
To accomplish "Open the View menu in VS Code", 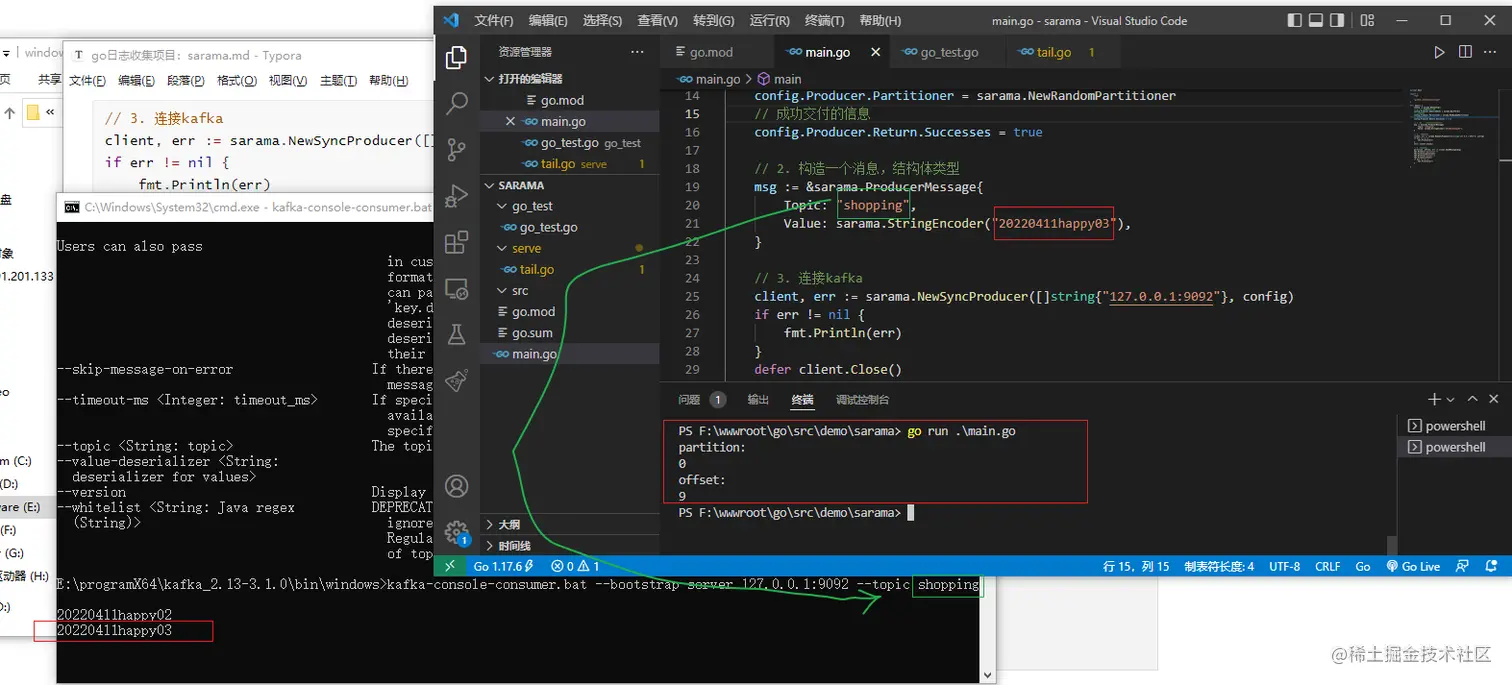I will (x=657, y=20).
